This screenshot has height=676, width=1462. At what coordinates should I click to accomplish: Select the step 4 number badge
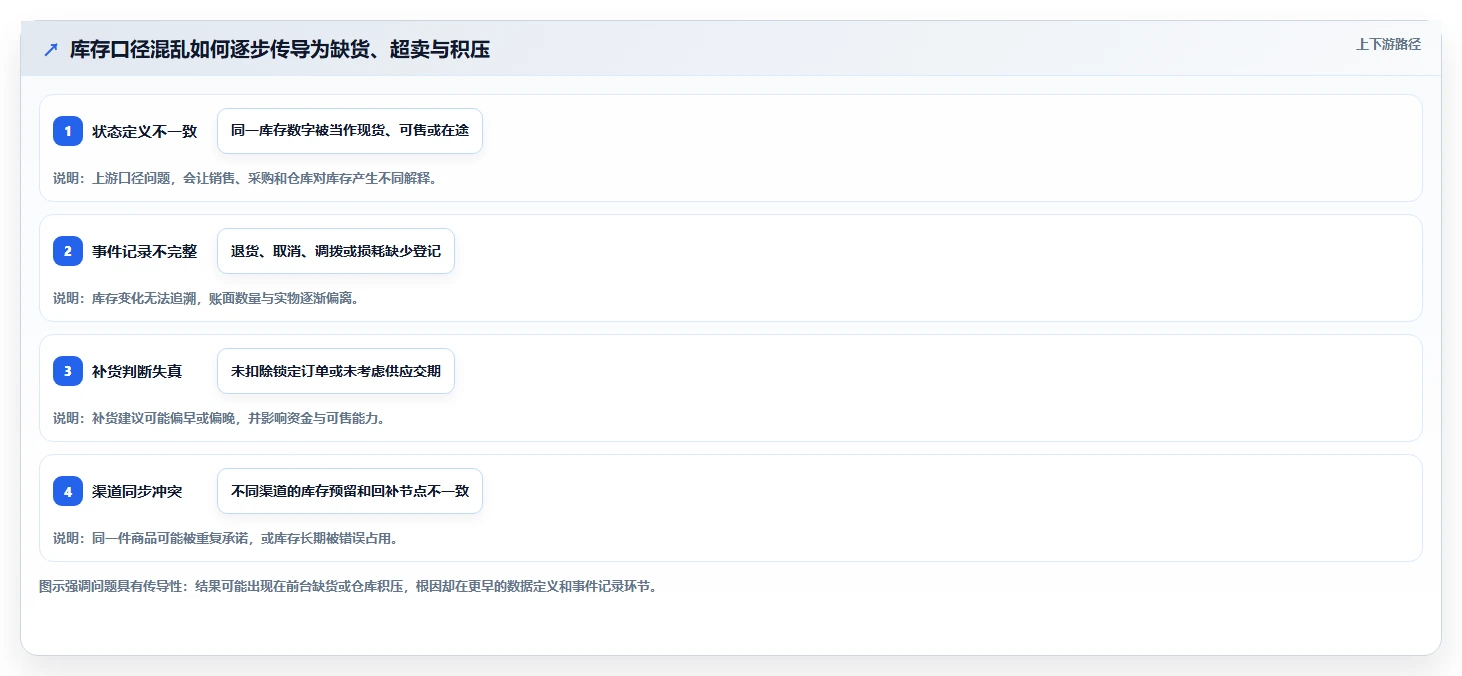tap(68, 491)
